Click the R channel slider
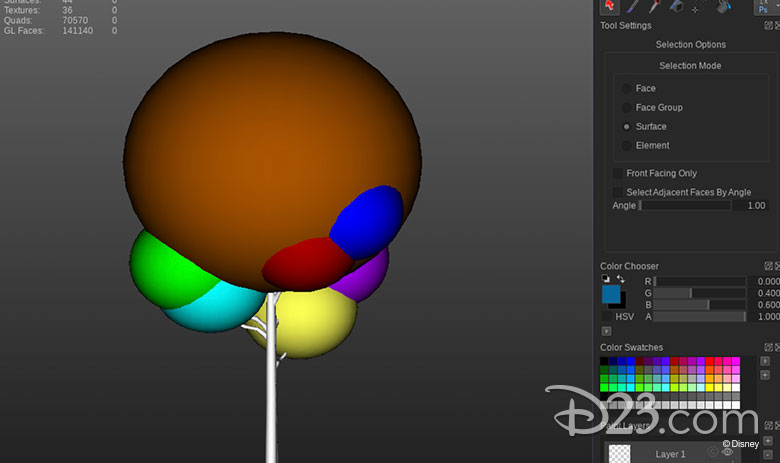The height and width of the screenshot is (463, 780). (699, 281)
